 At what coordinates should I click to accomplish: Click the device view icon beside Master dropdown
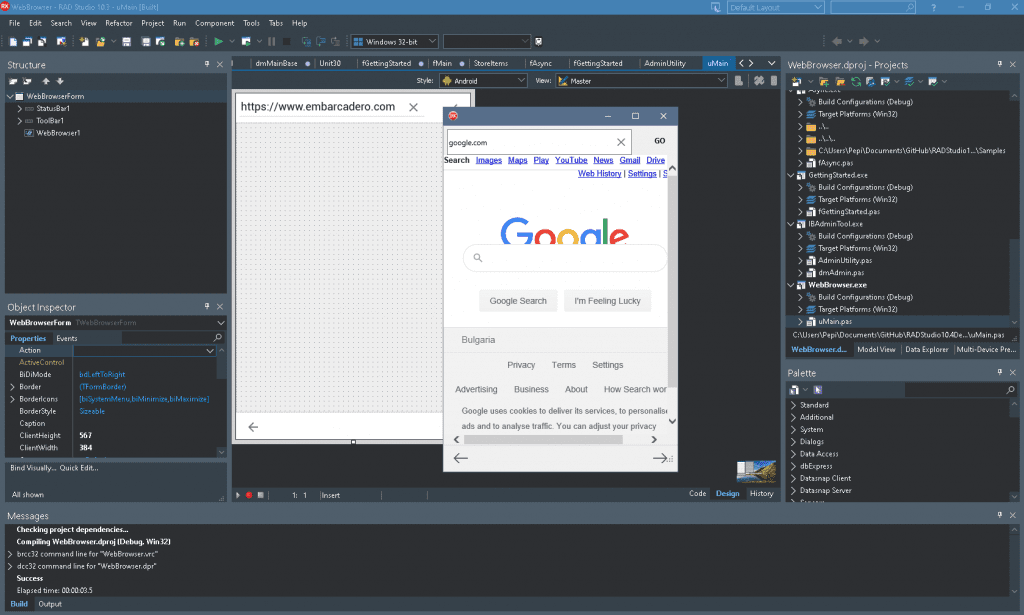[x=739, y=81]
